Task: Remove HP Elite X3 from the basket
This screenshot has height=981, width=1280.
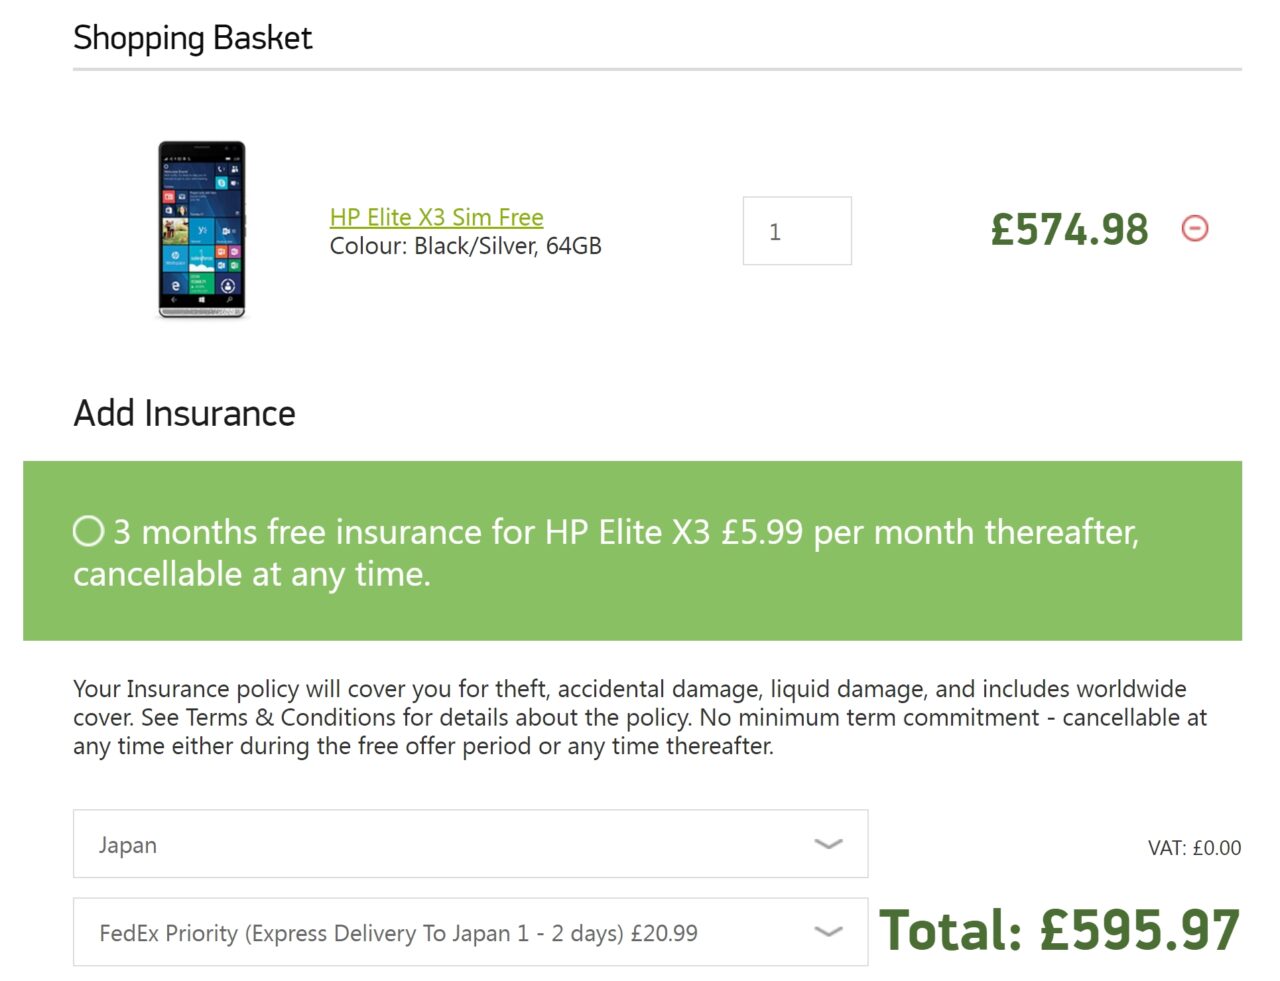Action: 1195,229
